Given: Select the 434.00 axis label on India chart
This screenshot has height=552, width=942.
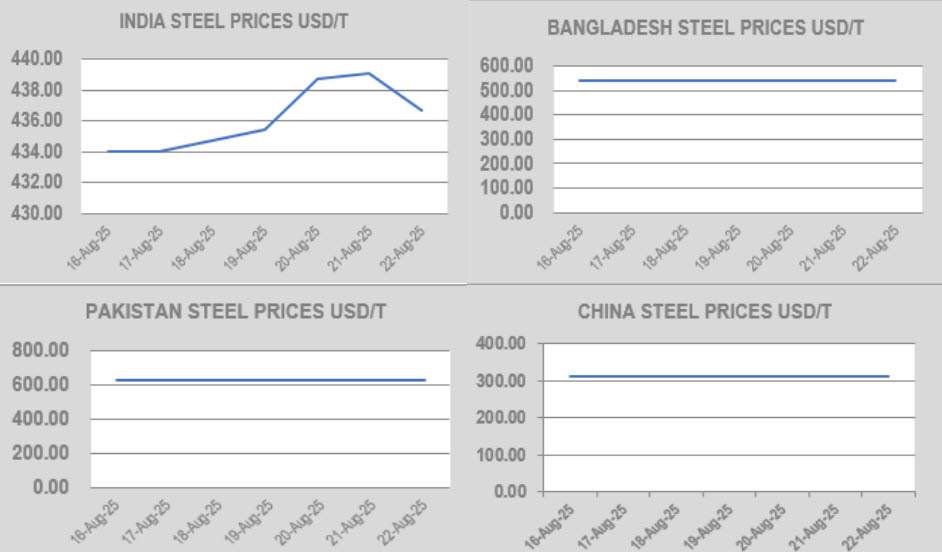Looking at the screenshot, I should coord(37,152).
